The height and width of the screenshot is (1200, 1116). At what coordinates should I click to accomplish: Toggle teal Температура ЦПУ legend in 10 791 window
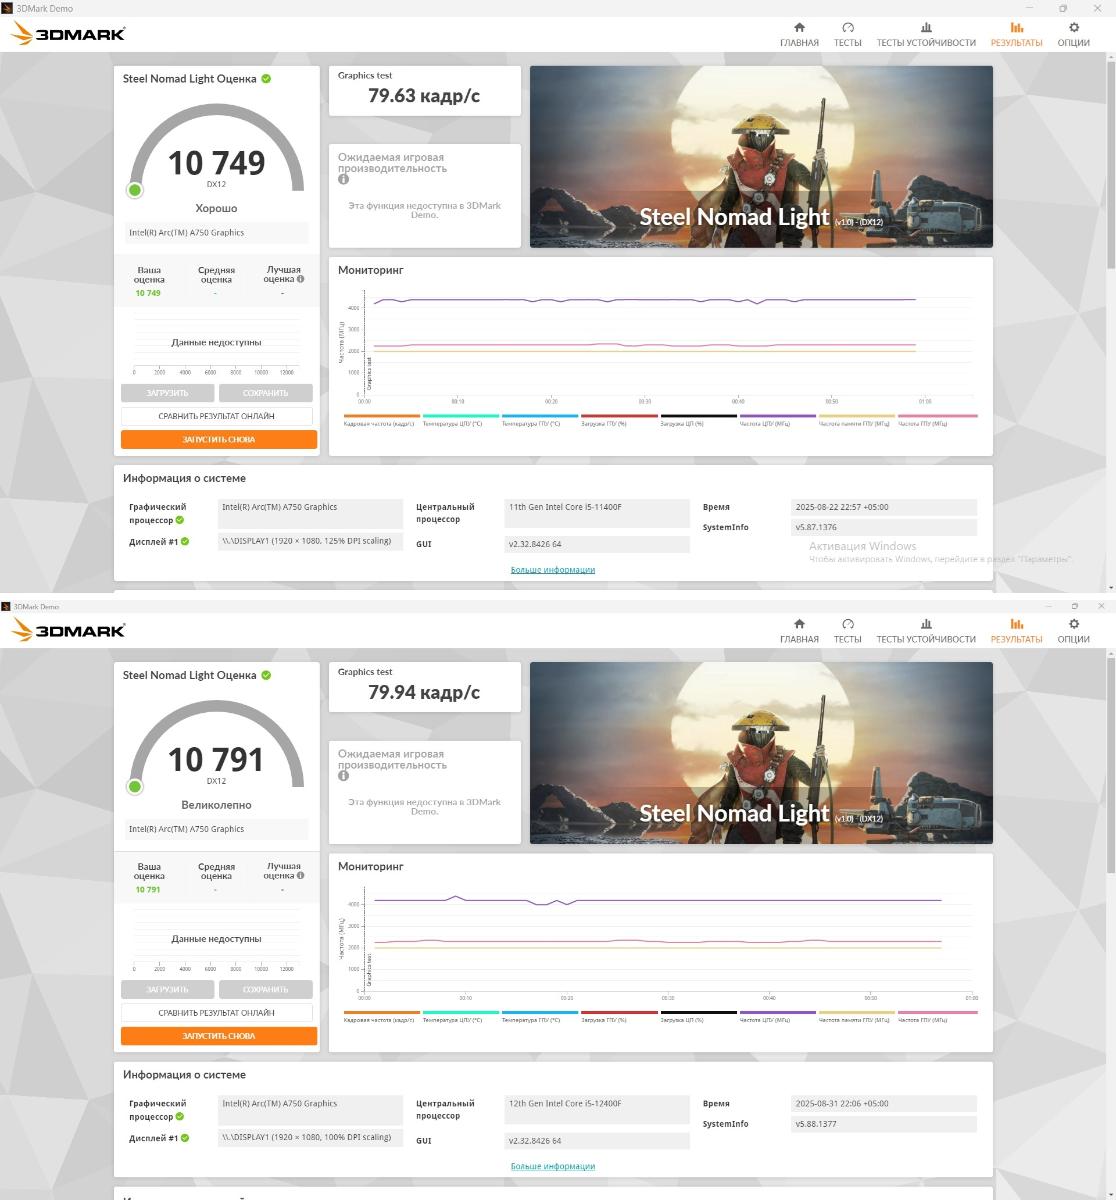click(x=460, y=1016)
